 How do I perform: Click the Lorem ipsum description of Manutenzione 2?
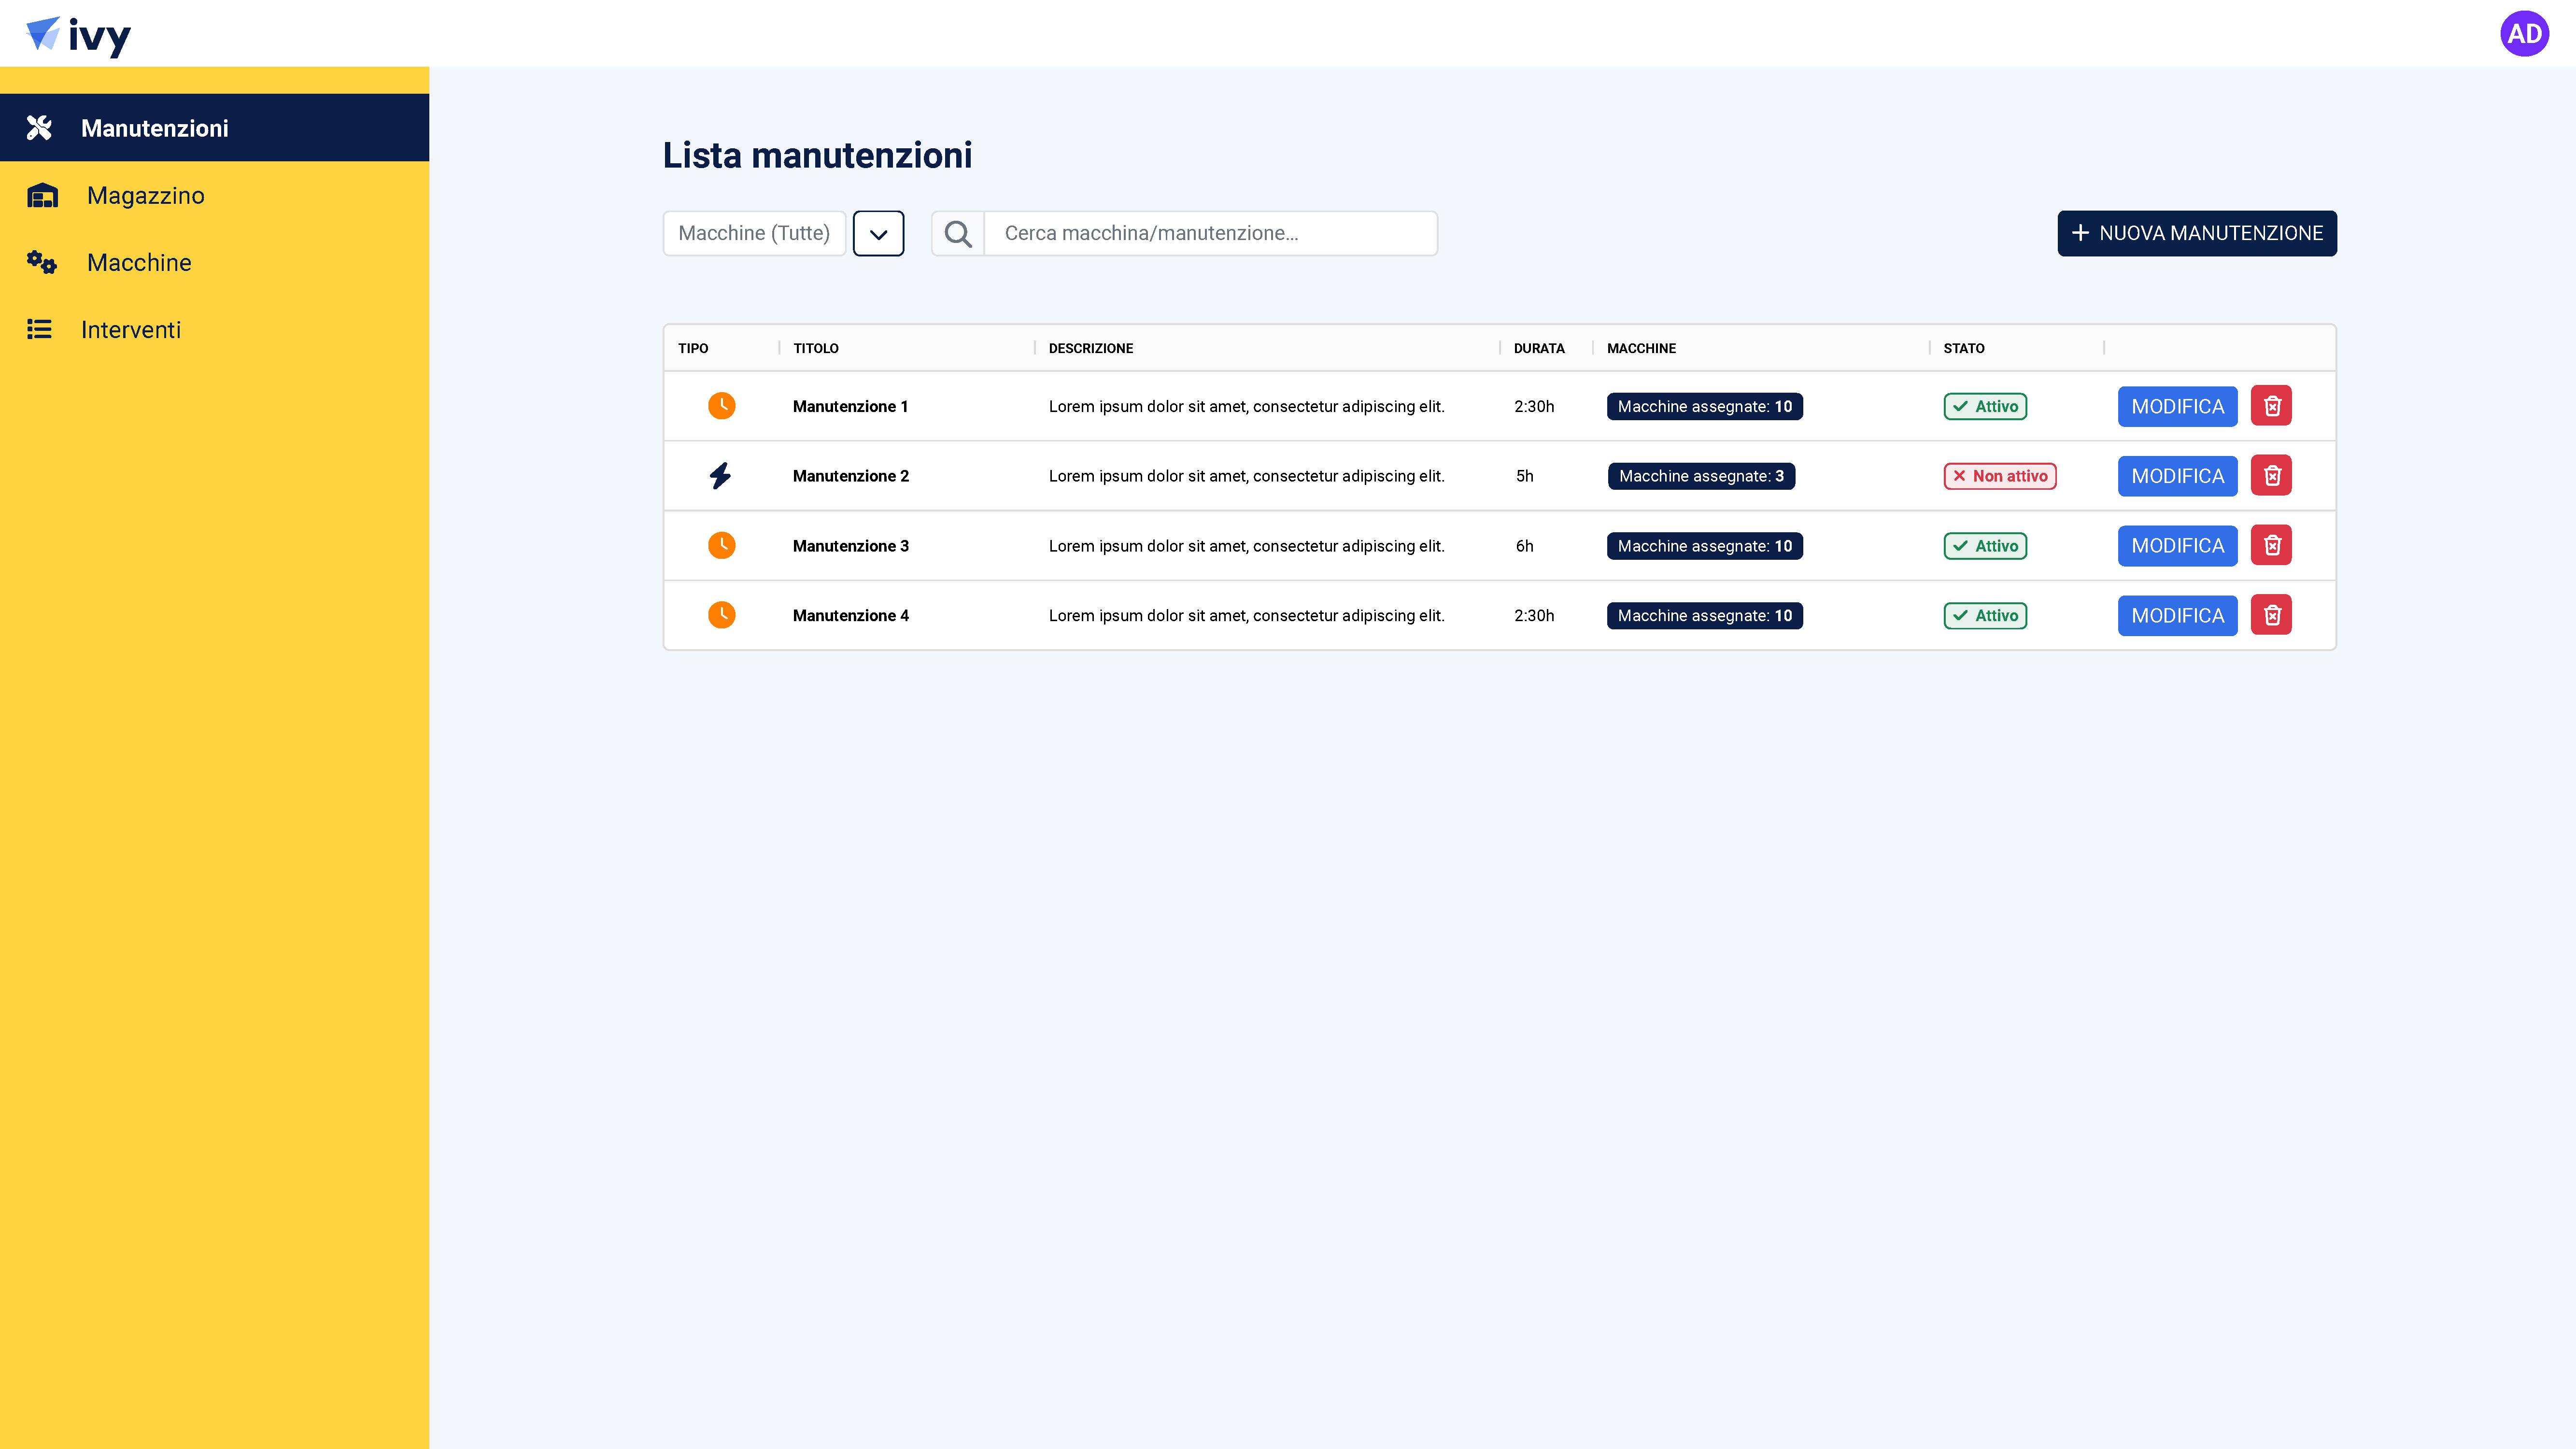pyautogui.click(x=1246, y=476)
